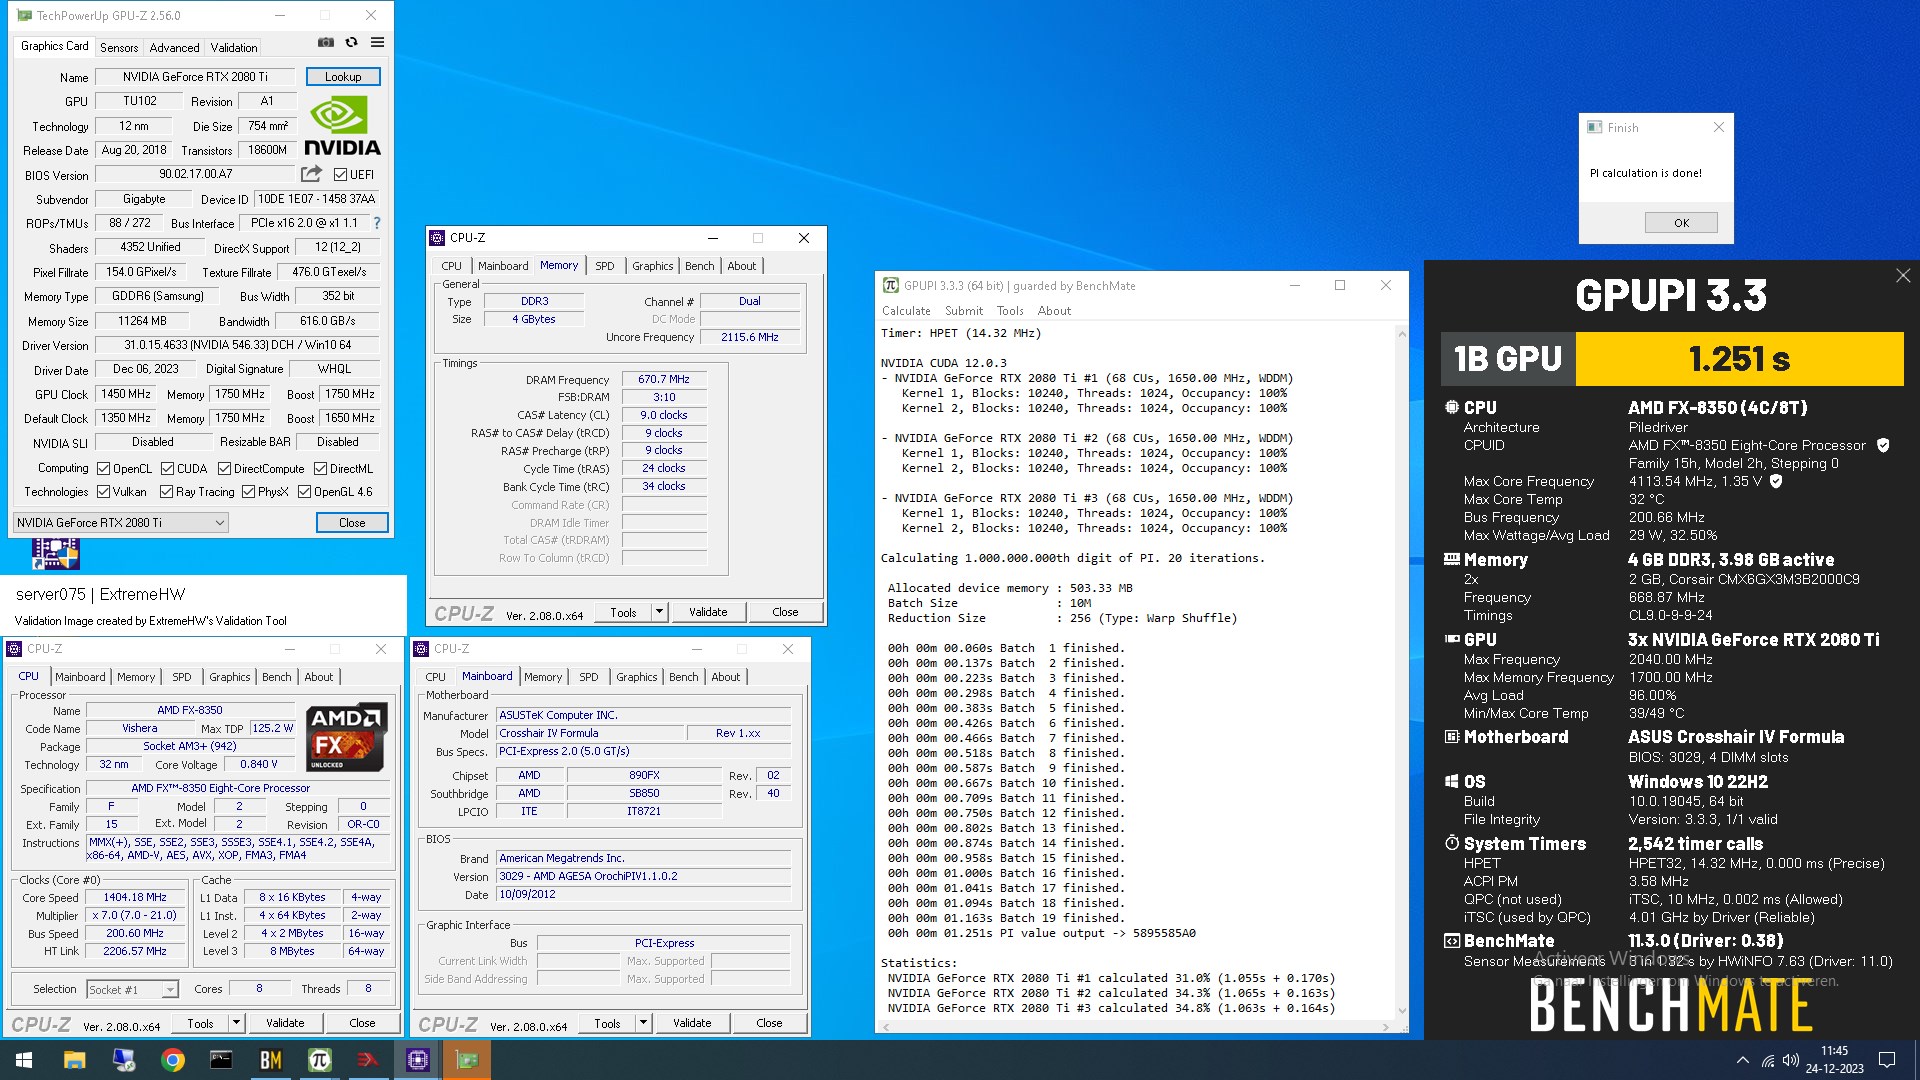Open the network tray icon
The height and width of the screenshot is (1080, 1920).
1768,1060
